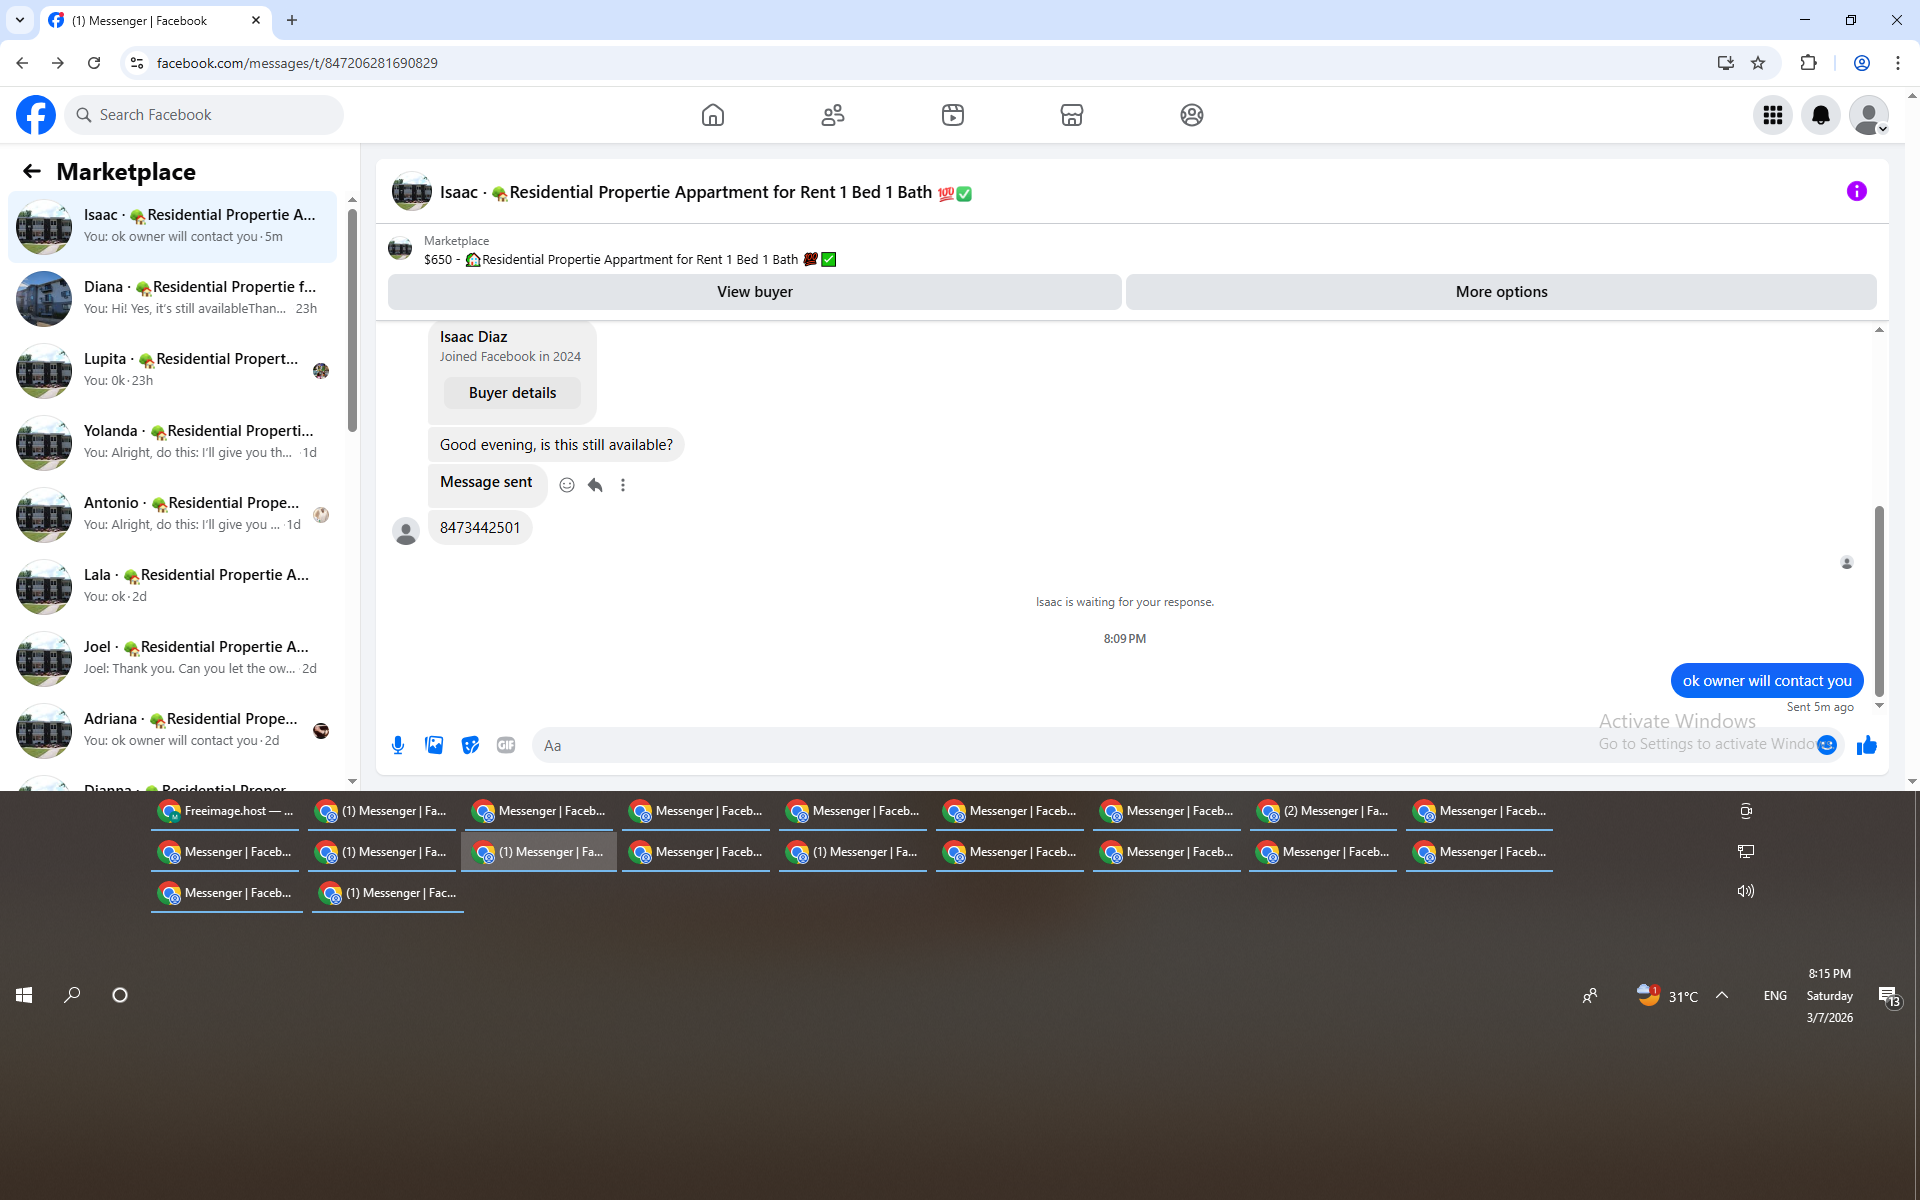Open Windows taskbar search
Screen dimensions: 1920x1200
click(72, 995)
